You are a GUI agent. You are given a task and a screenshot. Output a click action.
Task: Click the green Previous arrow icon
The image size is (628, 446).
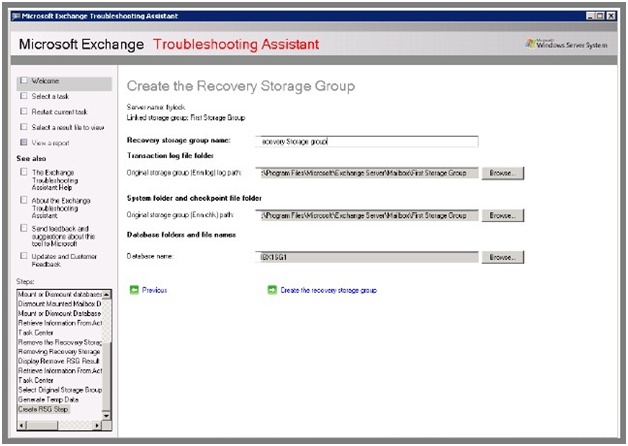point(134,290)
